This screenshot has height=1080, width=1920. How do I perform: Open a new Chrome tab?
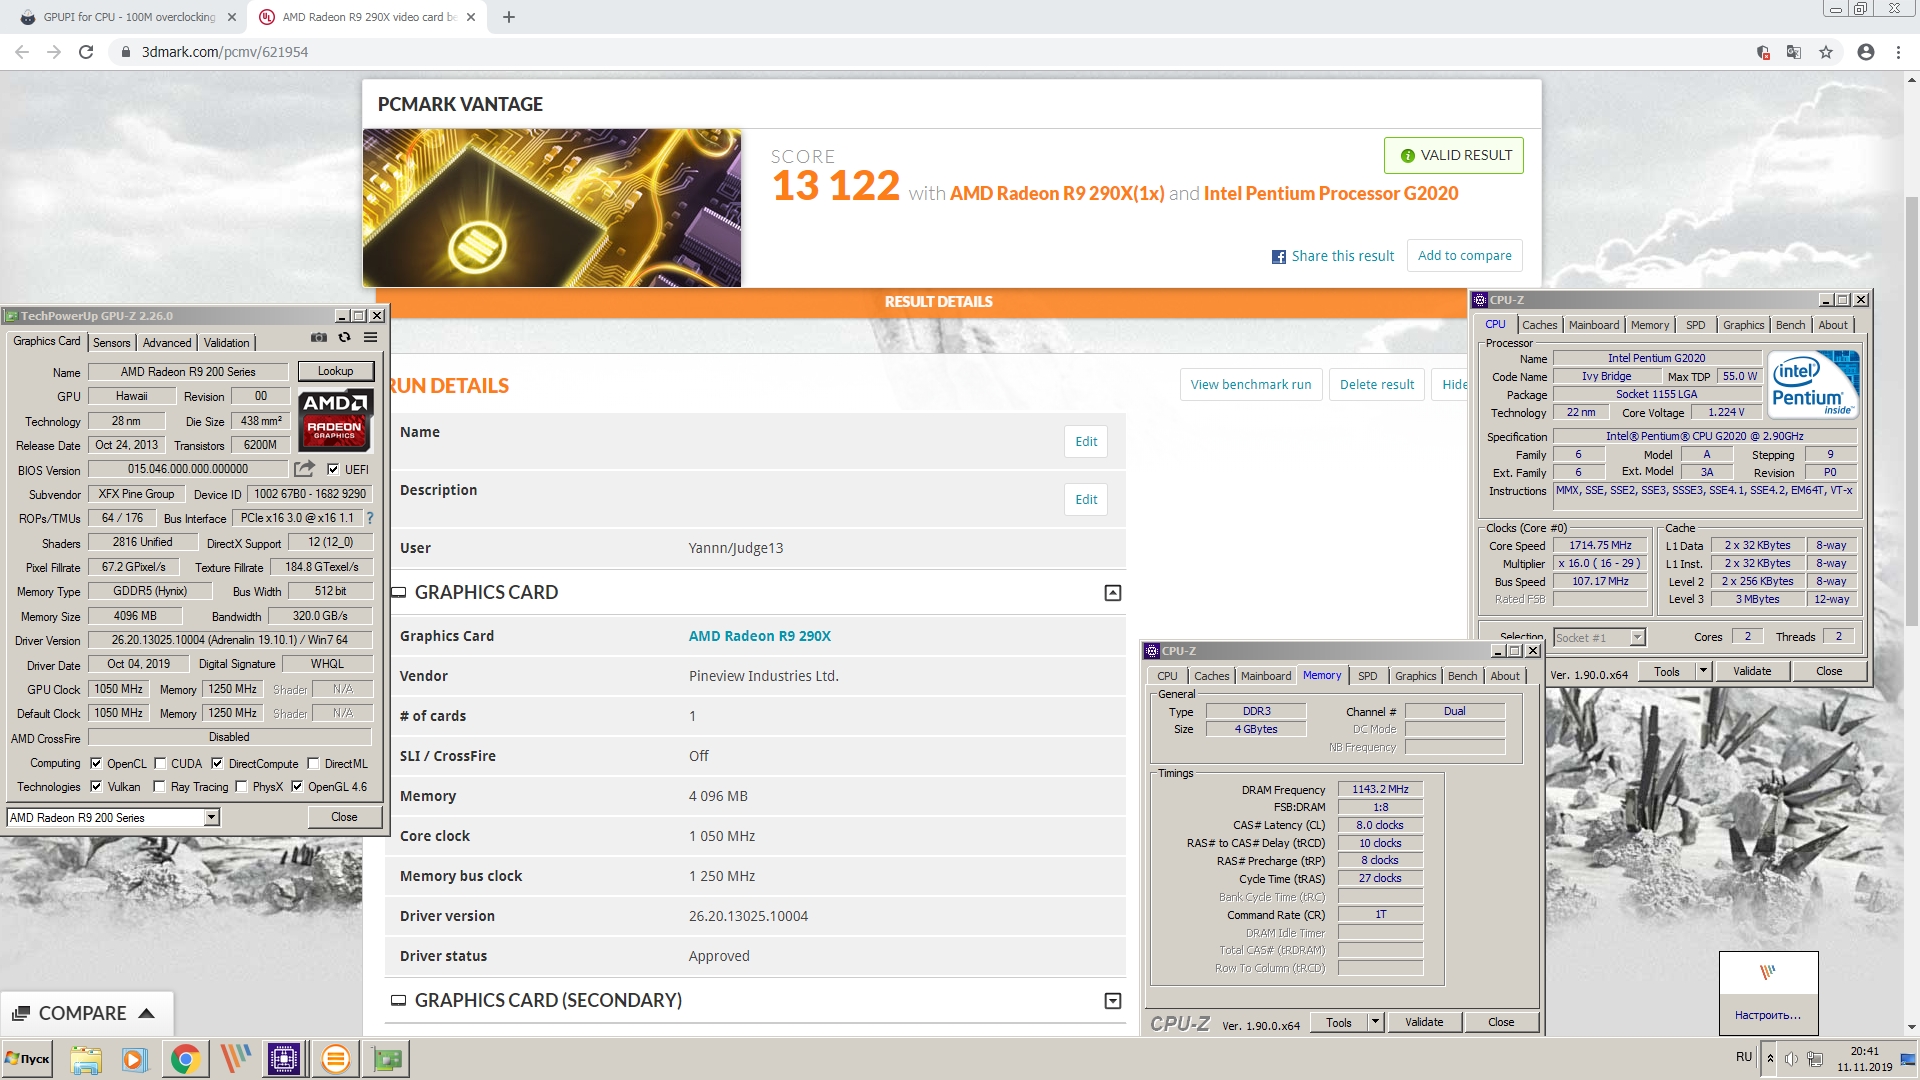point(508,17)
